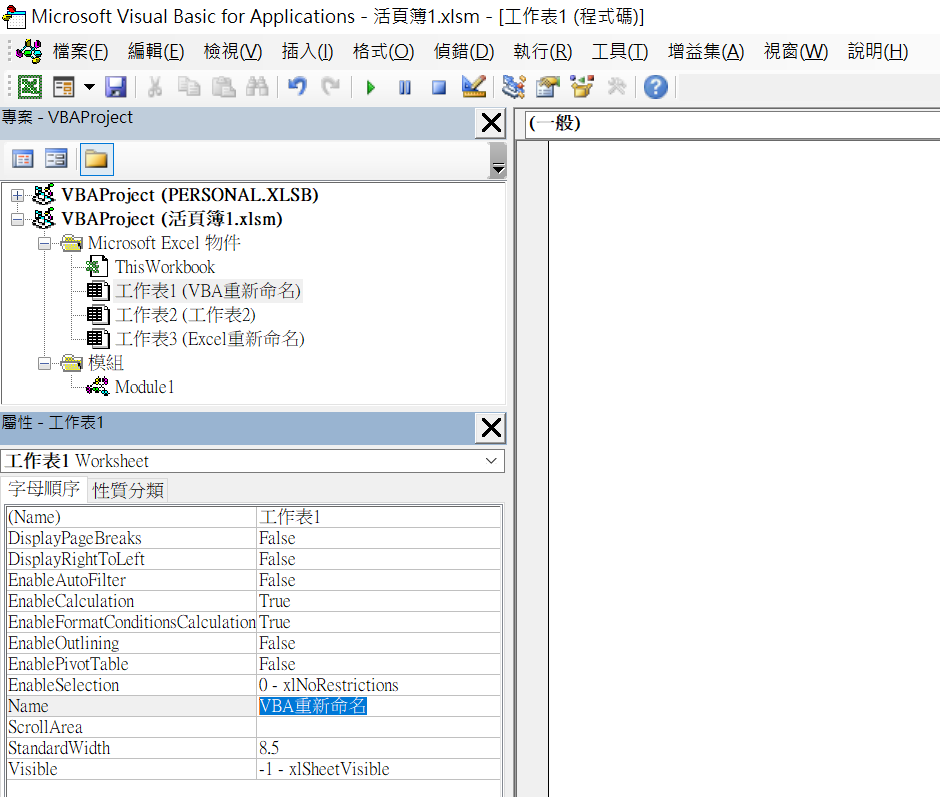Close the Properties 工作表1 pane
The width and height of the screenshot is (940, 797).
tap(491, 428)
